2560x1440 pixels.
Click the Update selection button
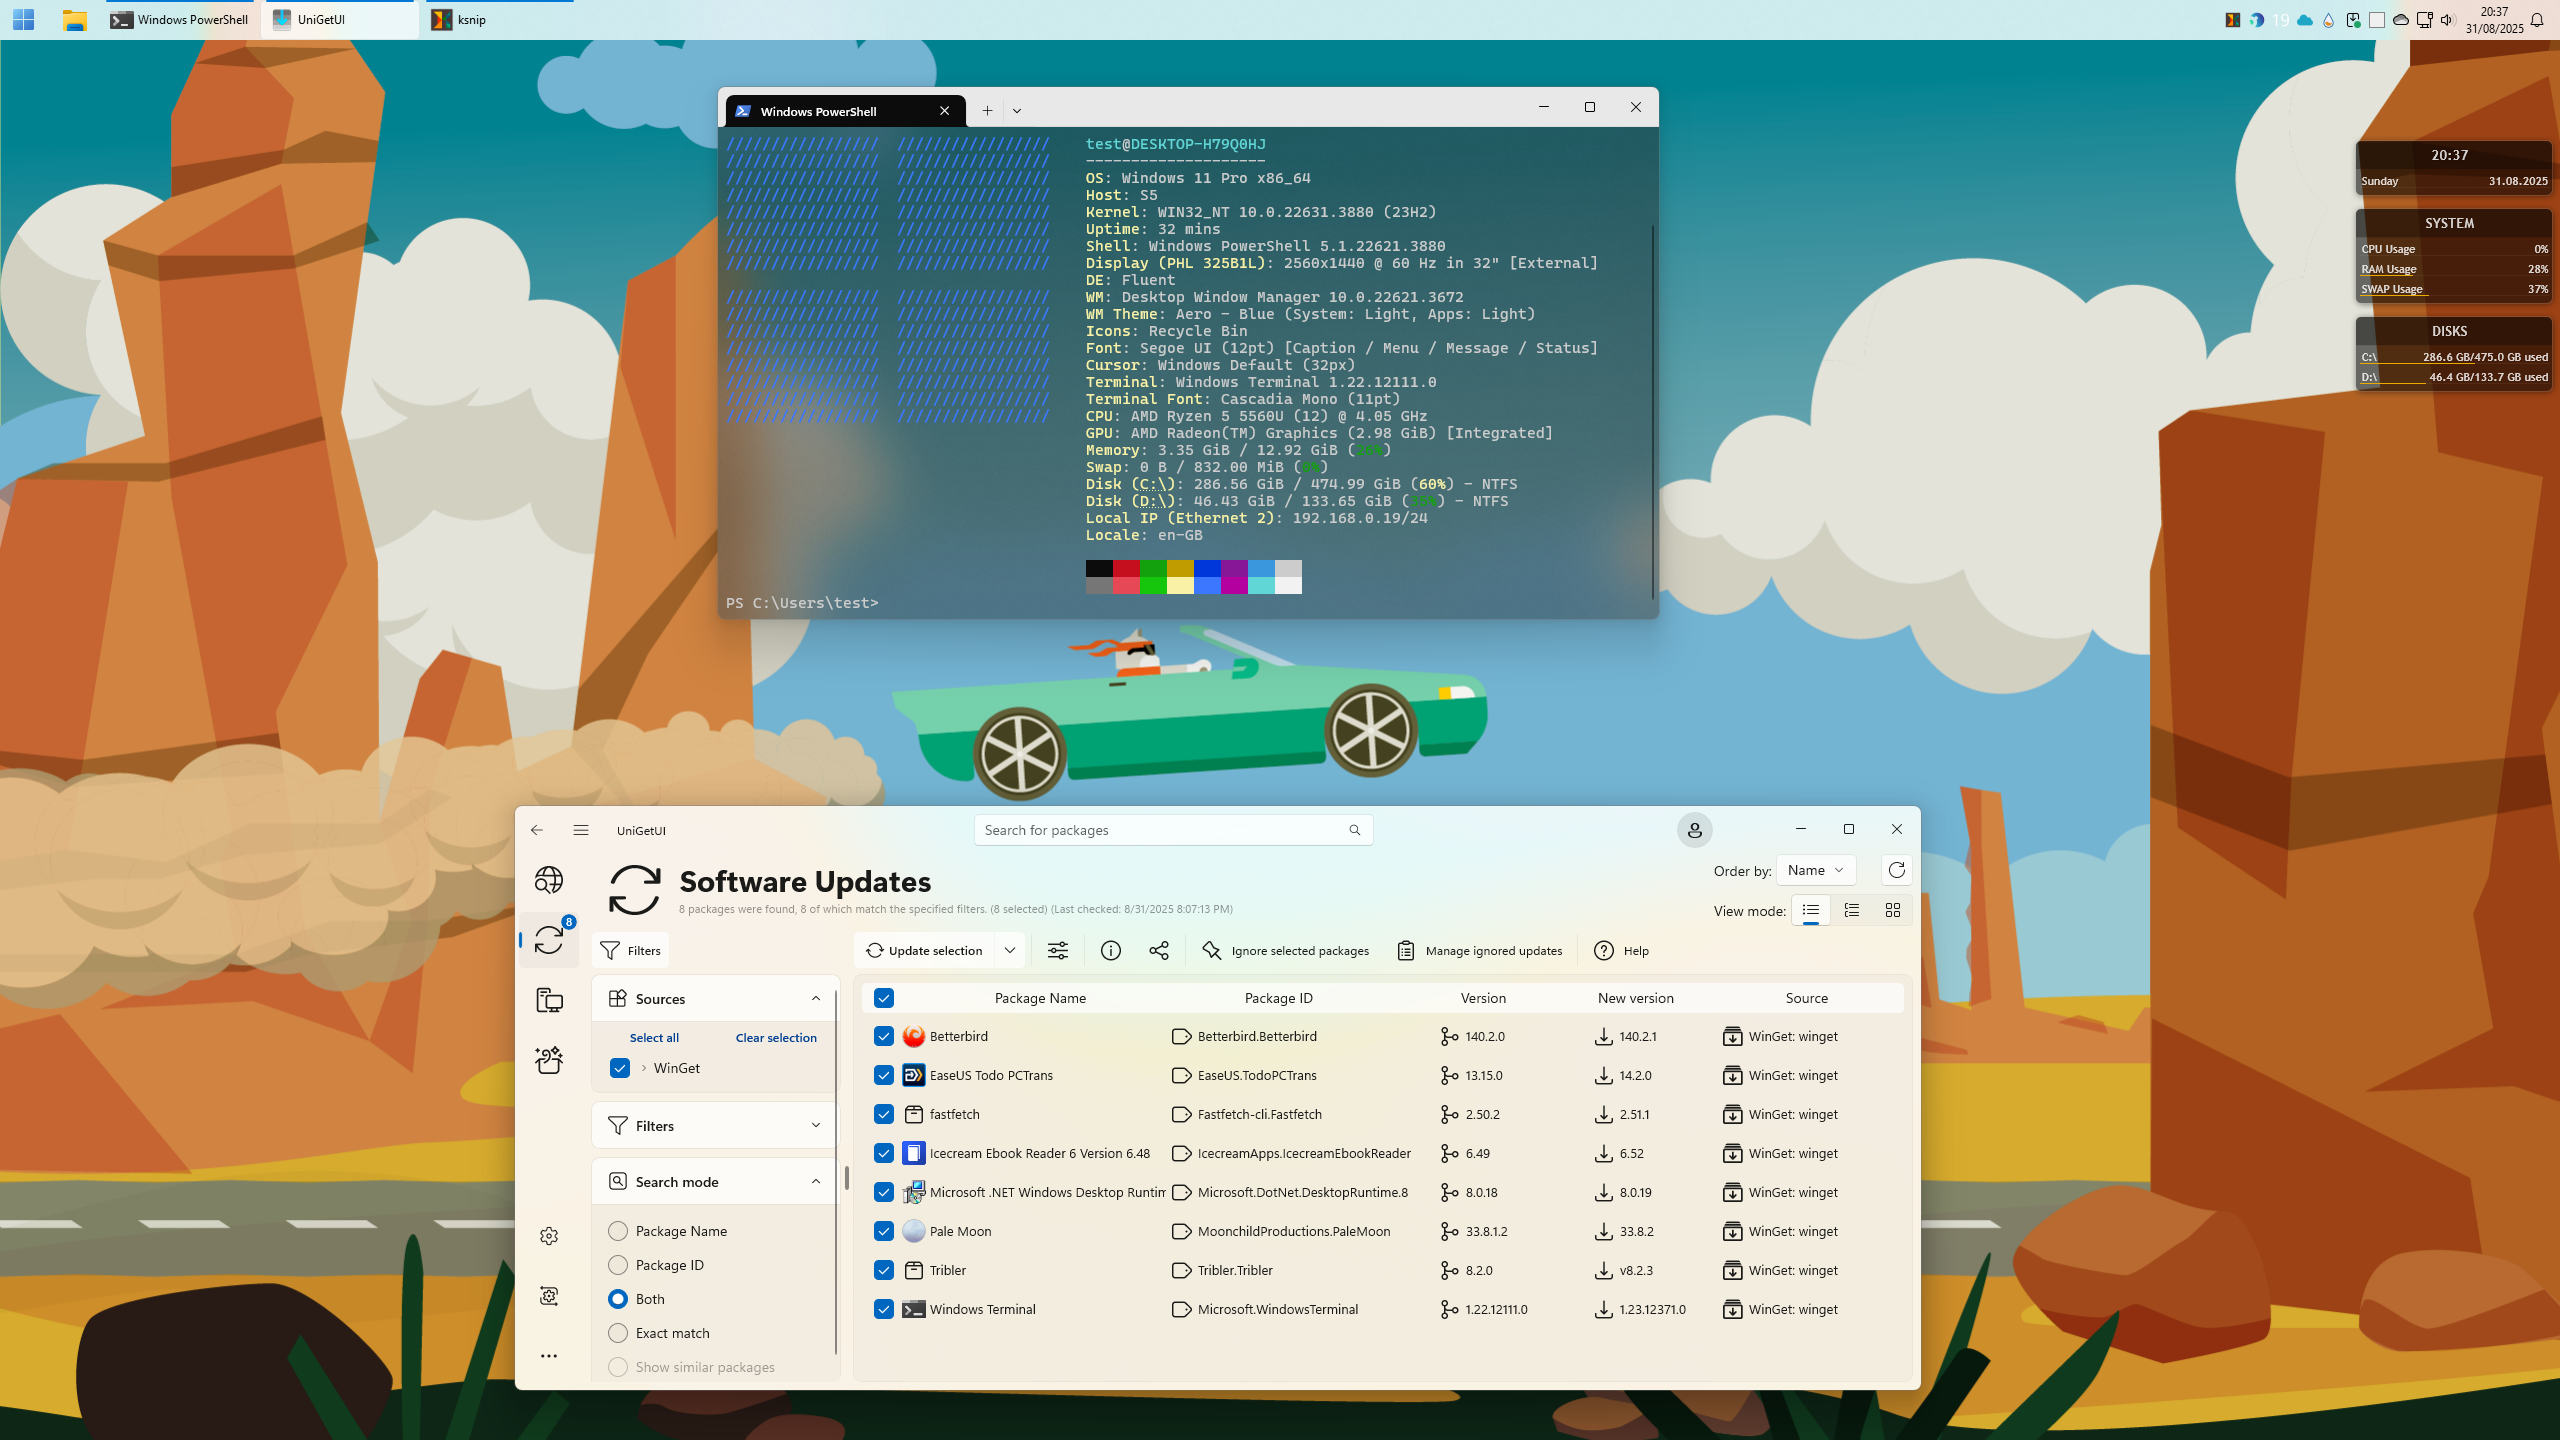click(925, 951)
